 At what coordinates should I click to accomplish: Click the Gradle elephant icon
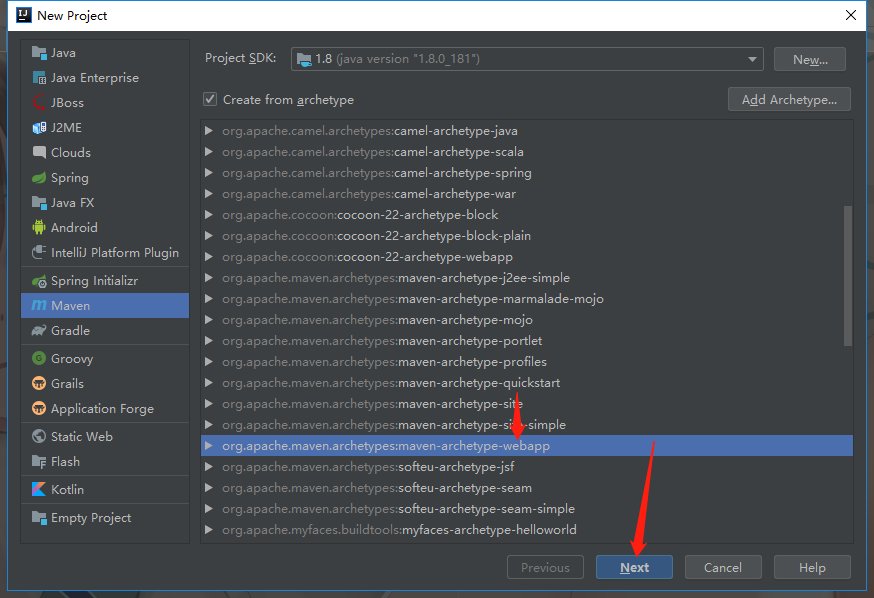pos(39,330)
